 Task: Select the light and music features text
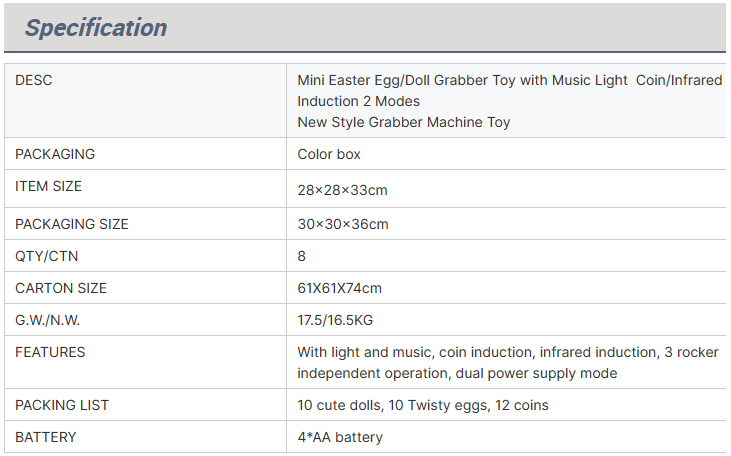click(x=508, y=363)
